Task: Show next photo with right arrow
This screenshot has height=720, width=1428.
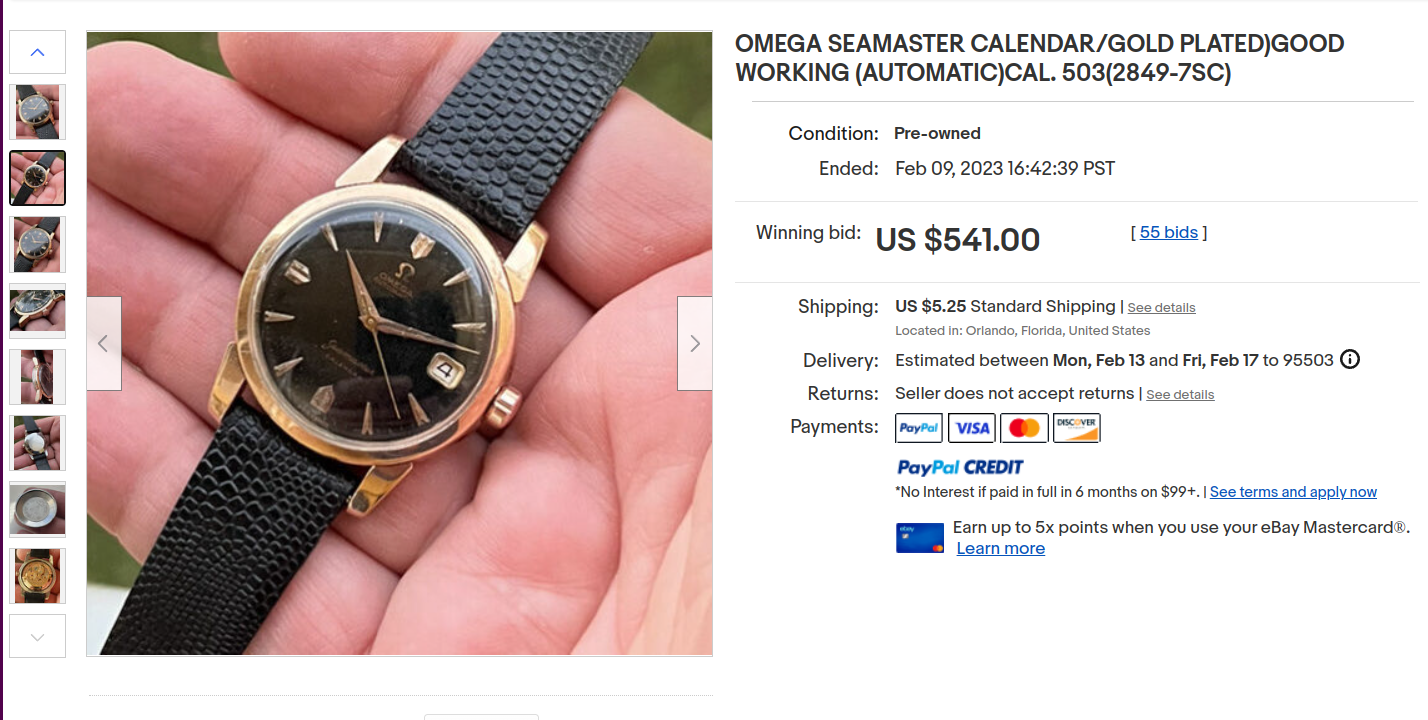Action: coord(695,343)
